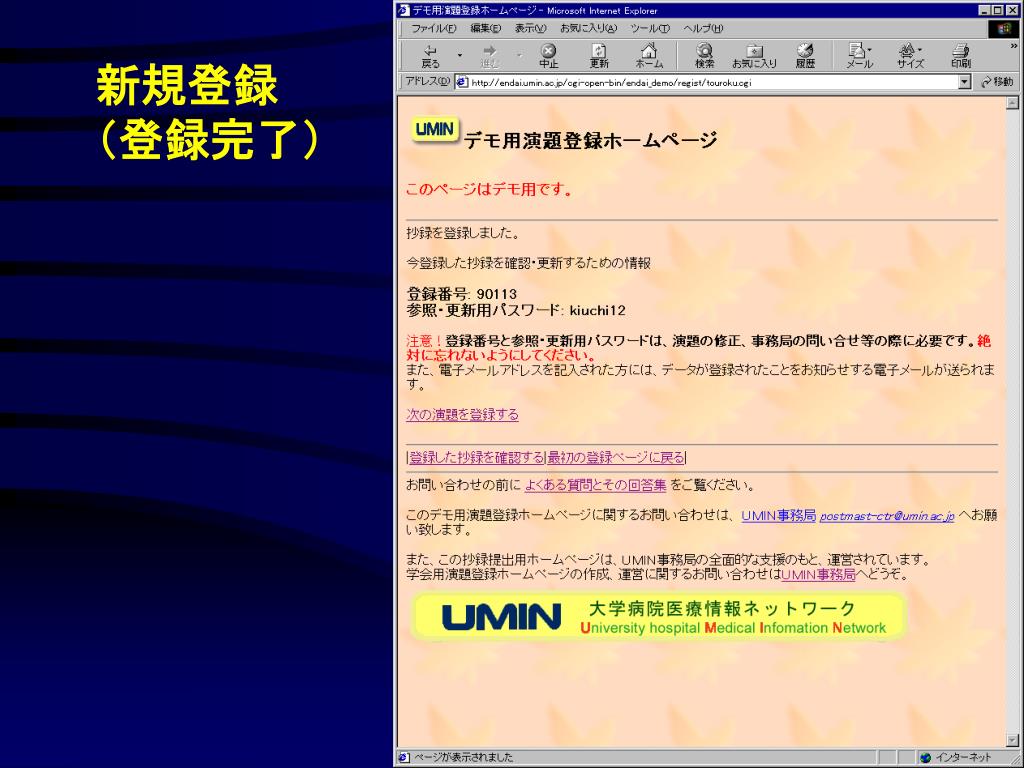Click the text 抄録を登録しました。
The image size is (1024, 768).
tap(463, 233)
